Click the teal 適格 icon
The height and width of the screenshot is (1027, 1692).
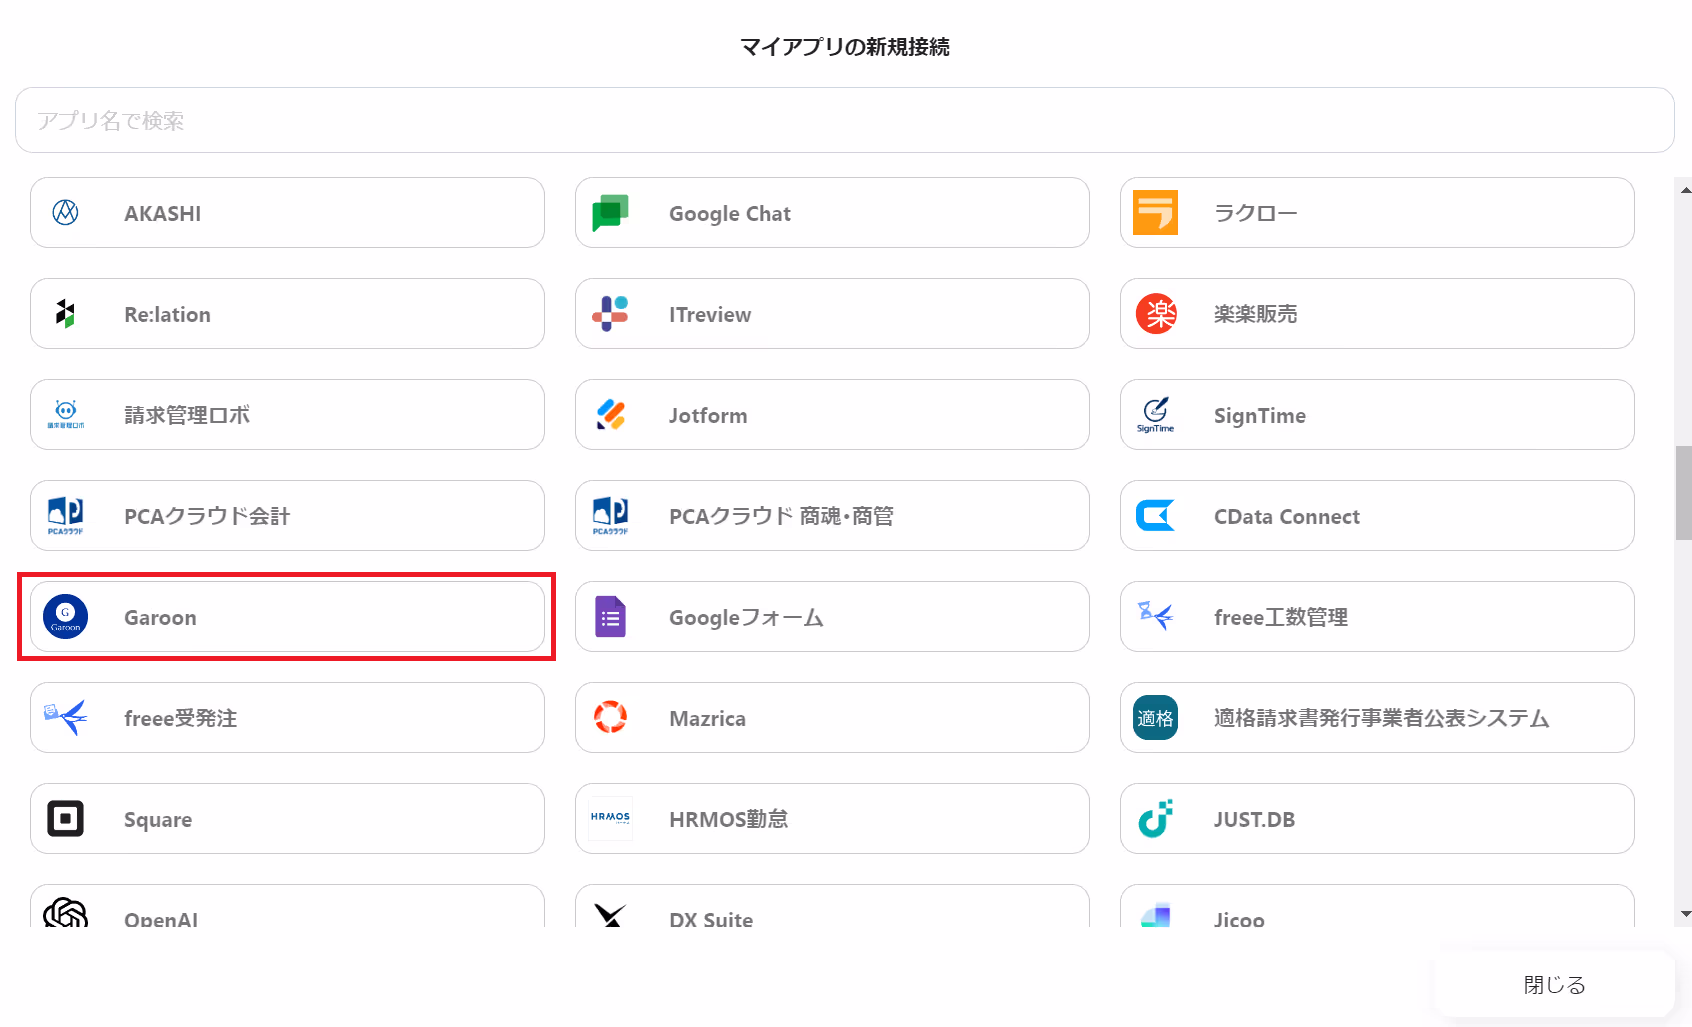[1155, 717]
